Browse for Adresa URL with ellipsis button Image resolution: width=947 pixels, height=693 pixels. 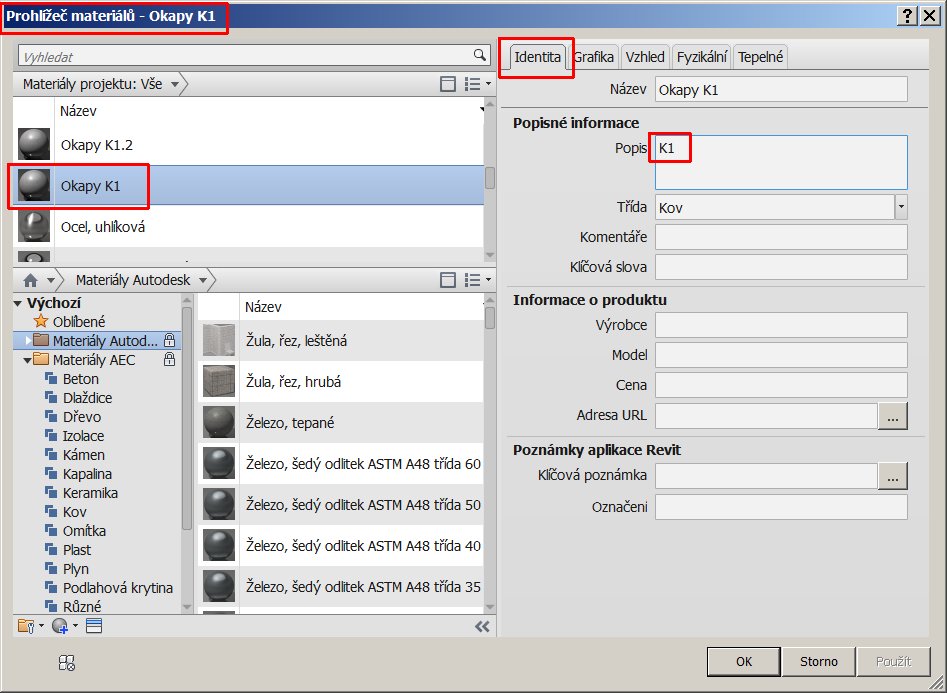pos(893,416)
